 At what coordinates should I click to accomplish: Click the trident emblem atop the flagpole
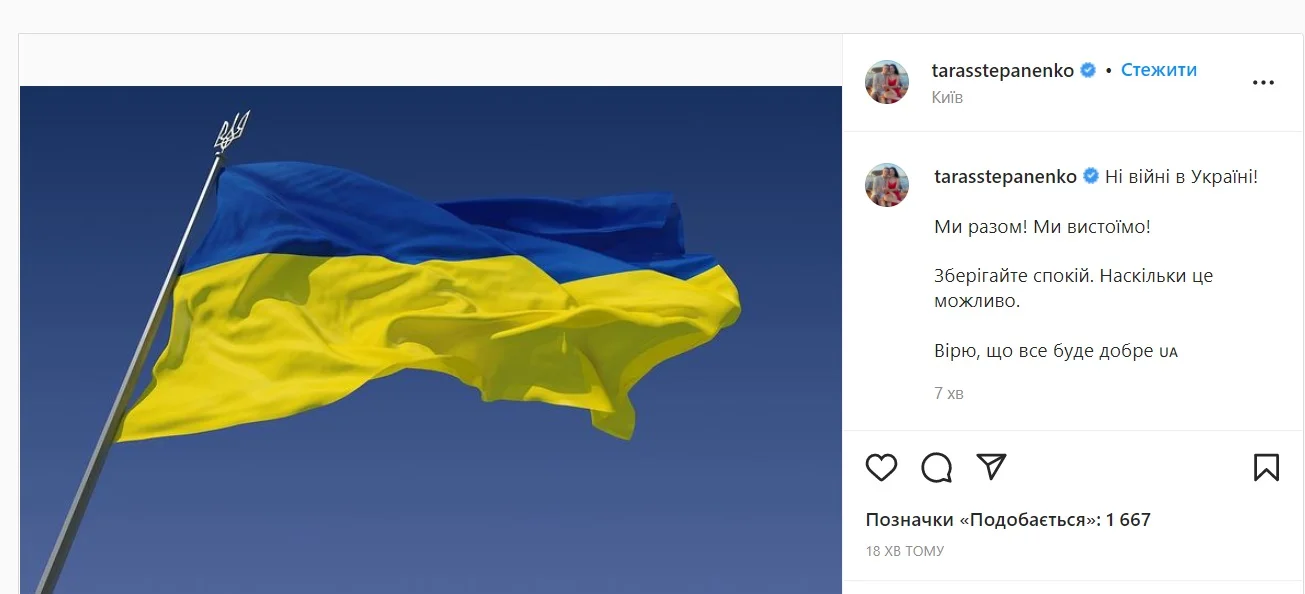(231, 131)
